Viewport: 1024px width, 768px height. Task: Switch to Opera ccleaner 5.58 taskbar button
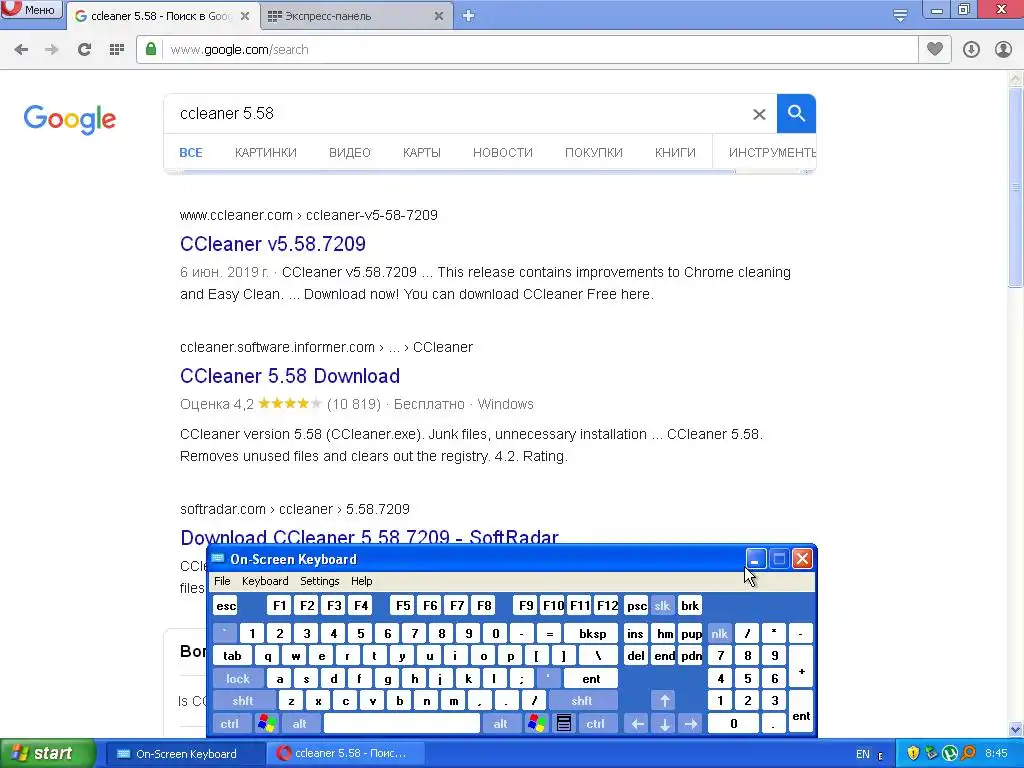point(346,754)
